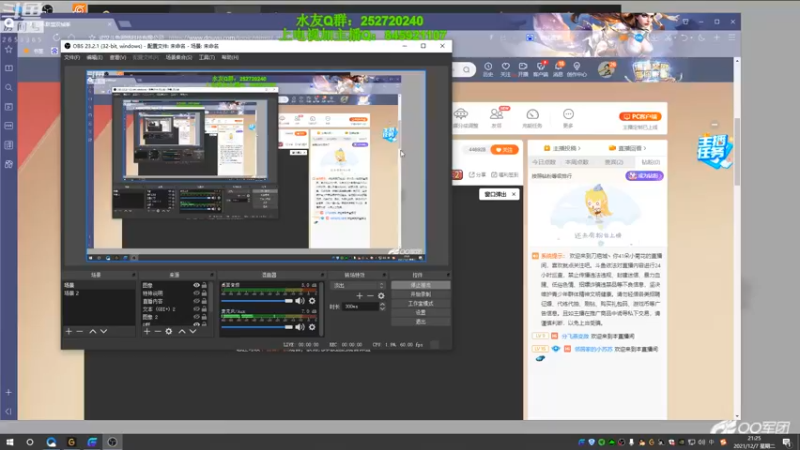
Task: Open 关注 heart icon in page header
Action: [506, 69]
